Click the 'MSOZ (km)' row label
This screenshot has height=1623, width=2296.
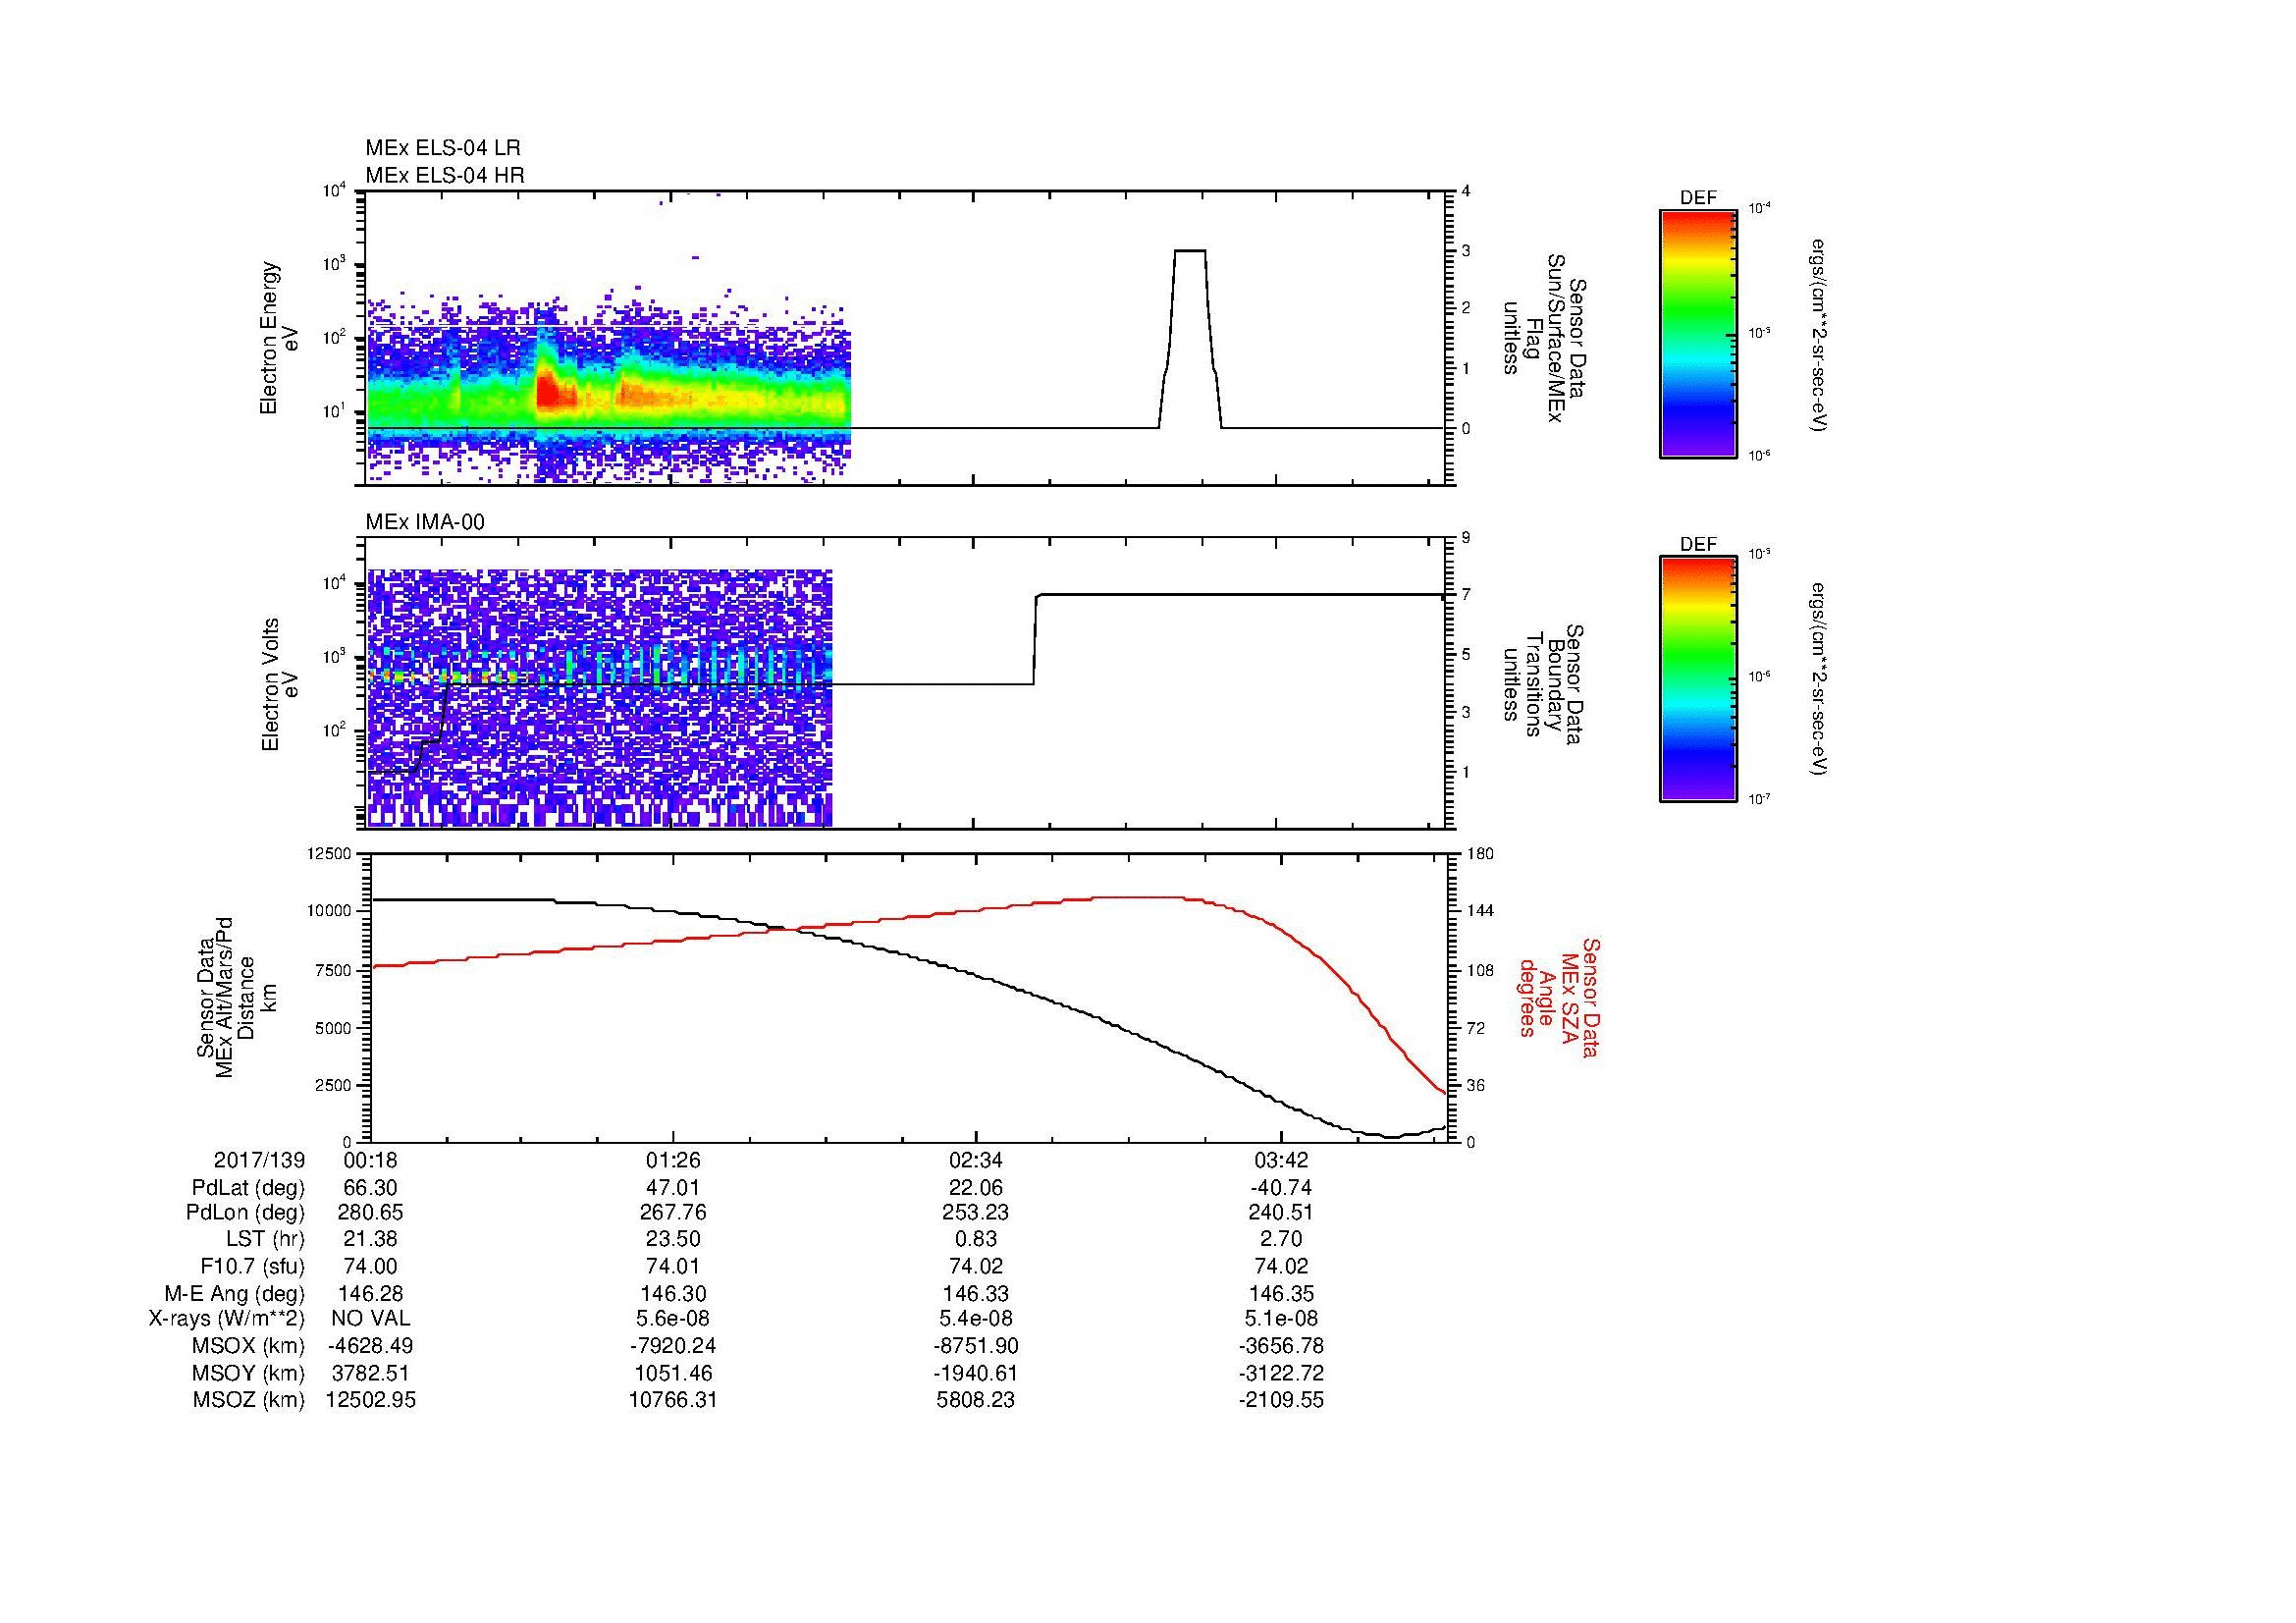[x=248, y=1400]
